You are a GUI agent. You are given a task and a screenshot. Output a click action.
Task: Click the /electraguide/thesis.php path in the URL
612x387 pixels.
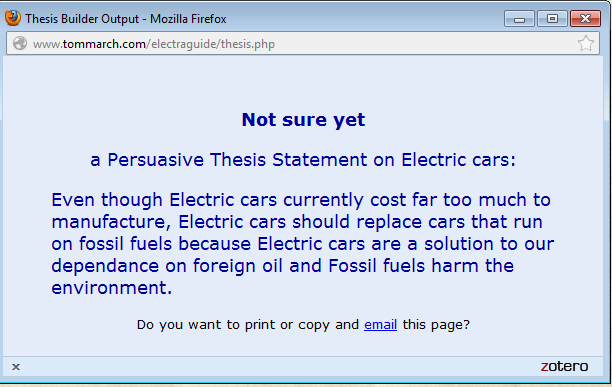pyautogui.click(x=211, y=44)
